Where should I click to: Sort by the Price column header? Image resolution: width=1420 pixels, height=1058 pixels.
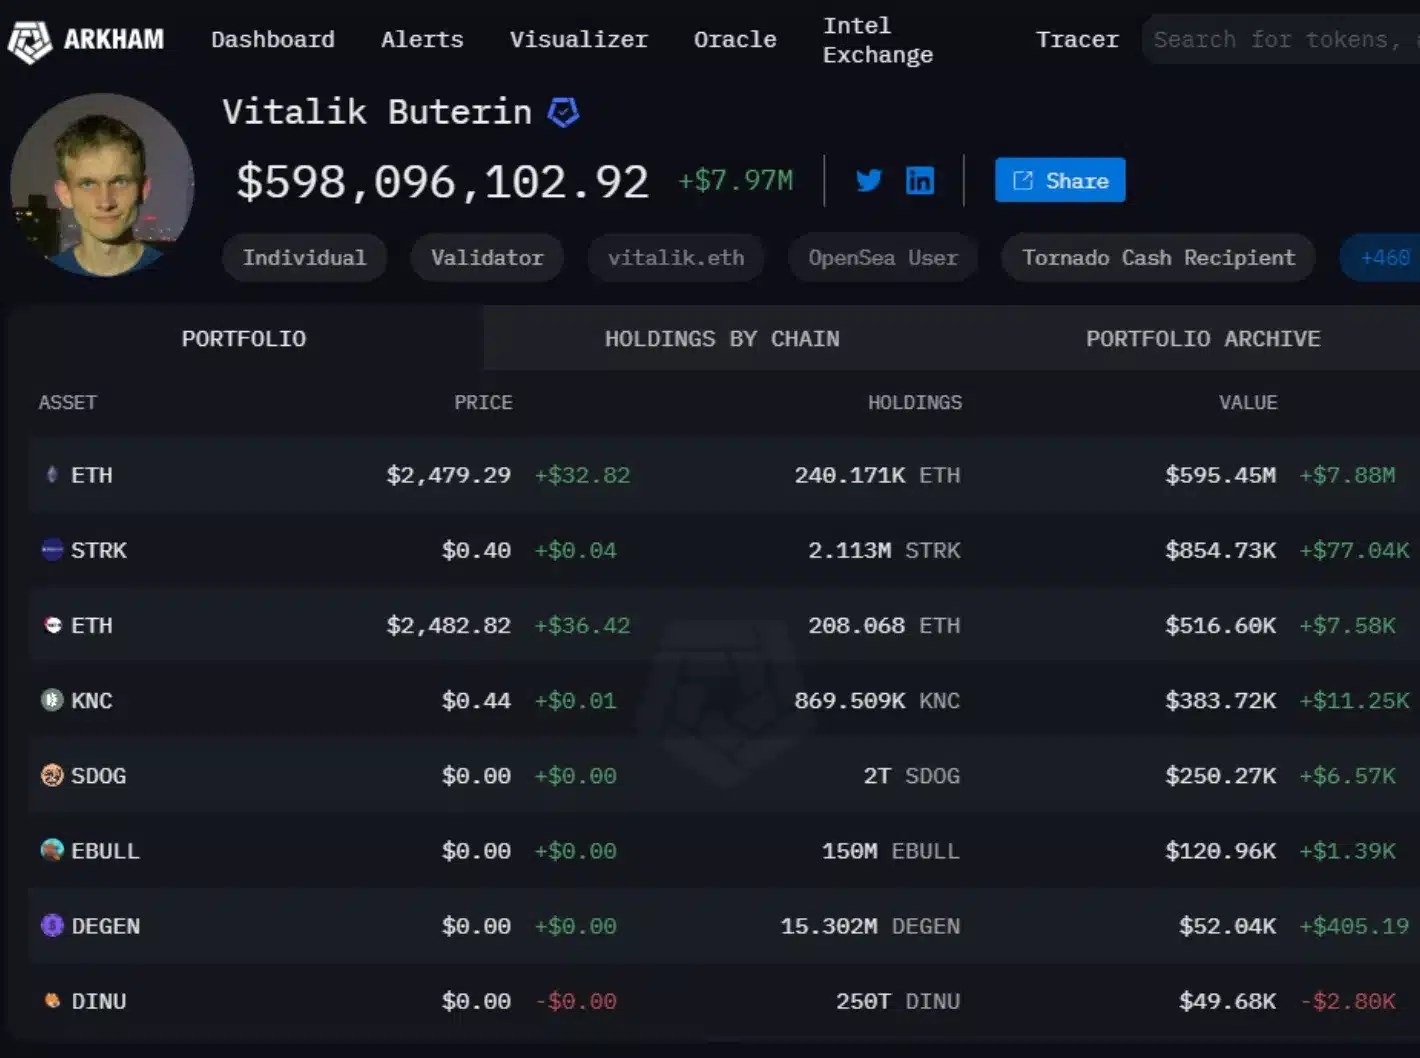pos(483,402)
